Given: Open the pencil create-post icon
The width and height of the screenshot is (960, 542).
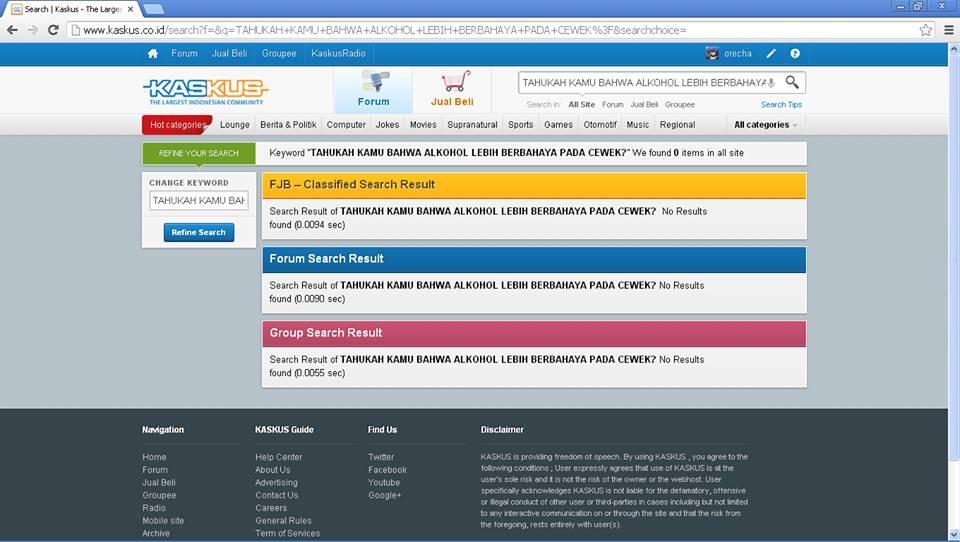Looking at the screenshot, I should 771,53.
